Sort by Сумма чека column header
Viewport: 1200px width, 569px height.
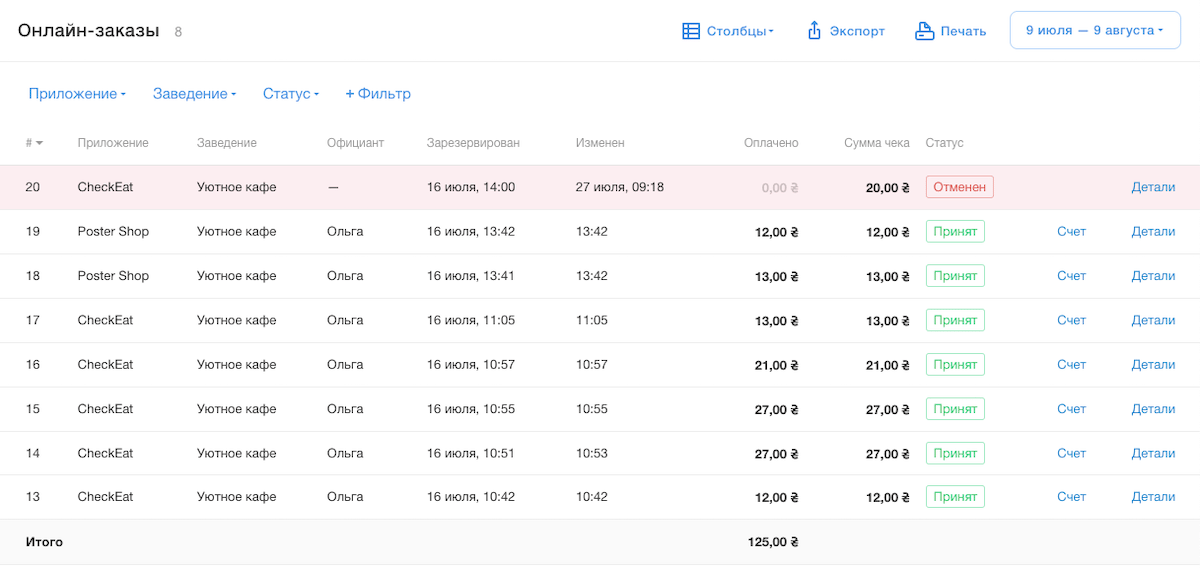[x=876, y=143]
